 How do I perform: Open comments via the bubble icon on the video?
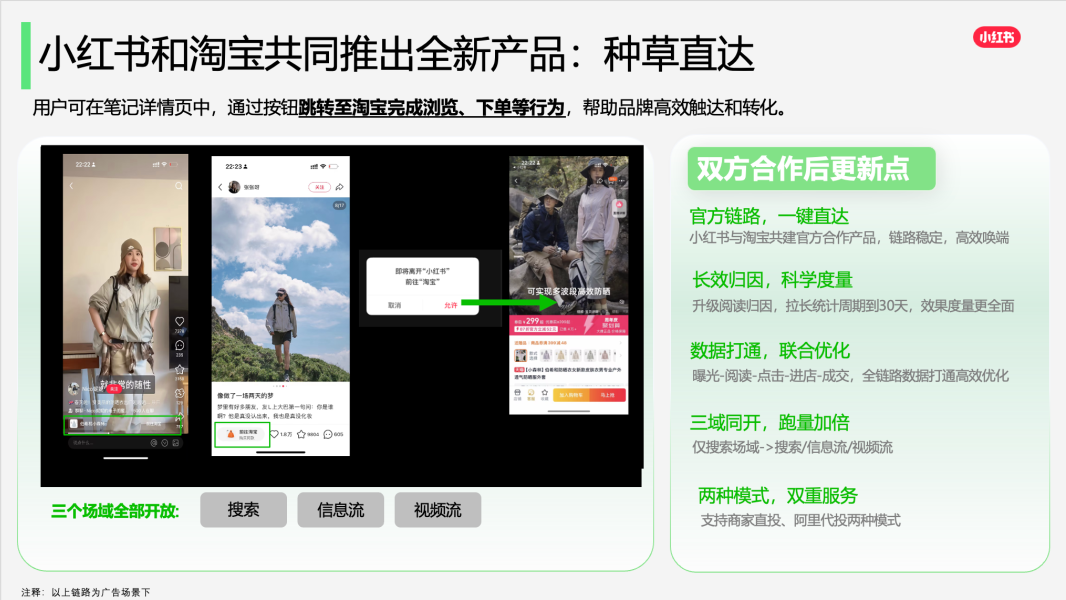pos(179,344)
